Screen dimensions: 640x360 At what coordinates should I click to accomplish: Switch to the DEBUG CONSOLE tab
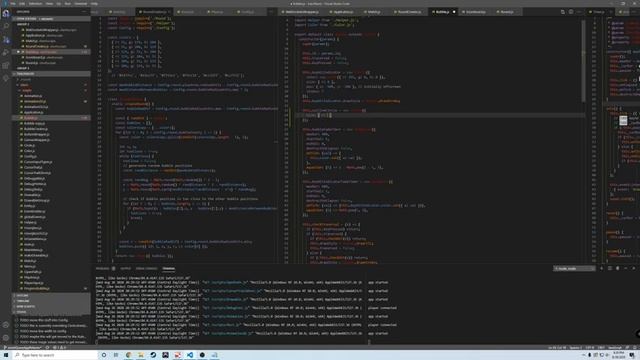pos(146,269)
